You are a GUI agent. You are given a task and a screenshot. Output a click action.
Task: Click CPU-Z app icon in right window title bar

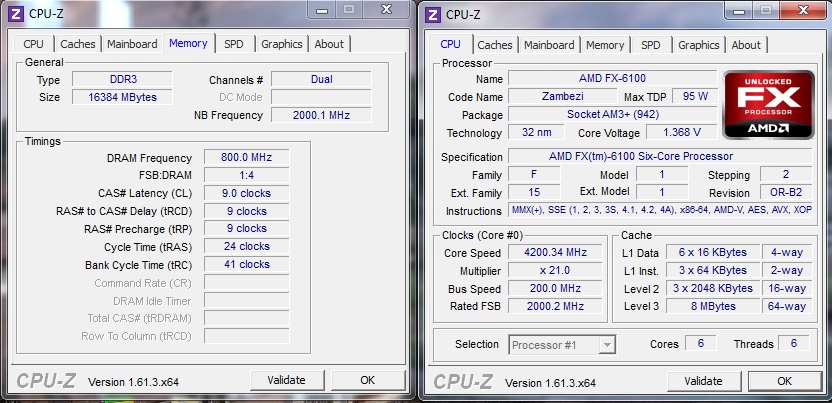[x=434, y=15]
